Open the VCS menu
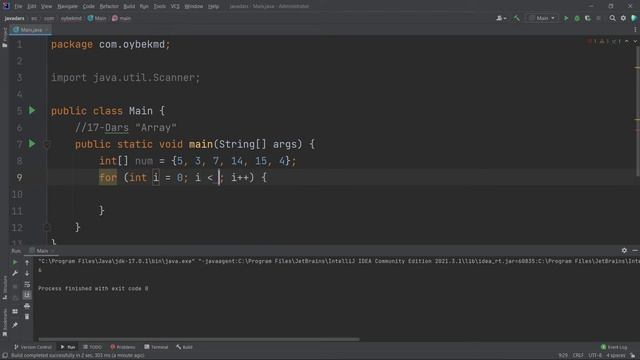640x360 pixels. pos(175,6)
